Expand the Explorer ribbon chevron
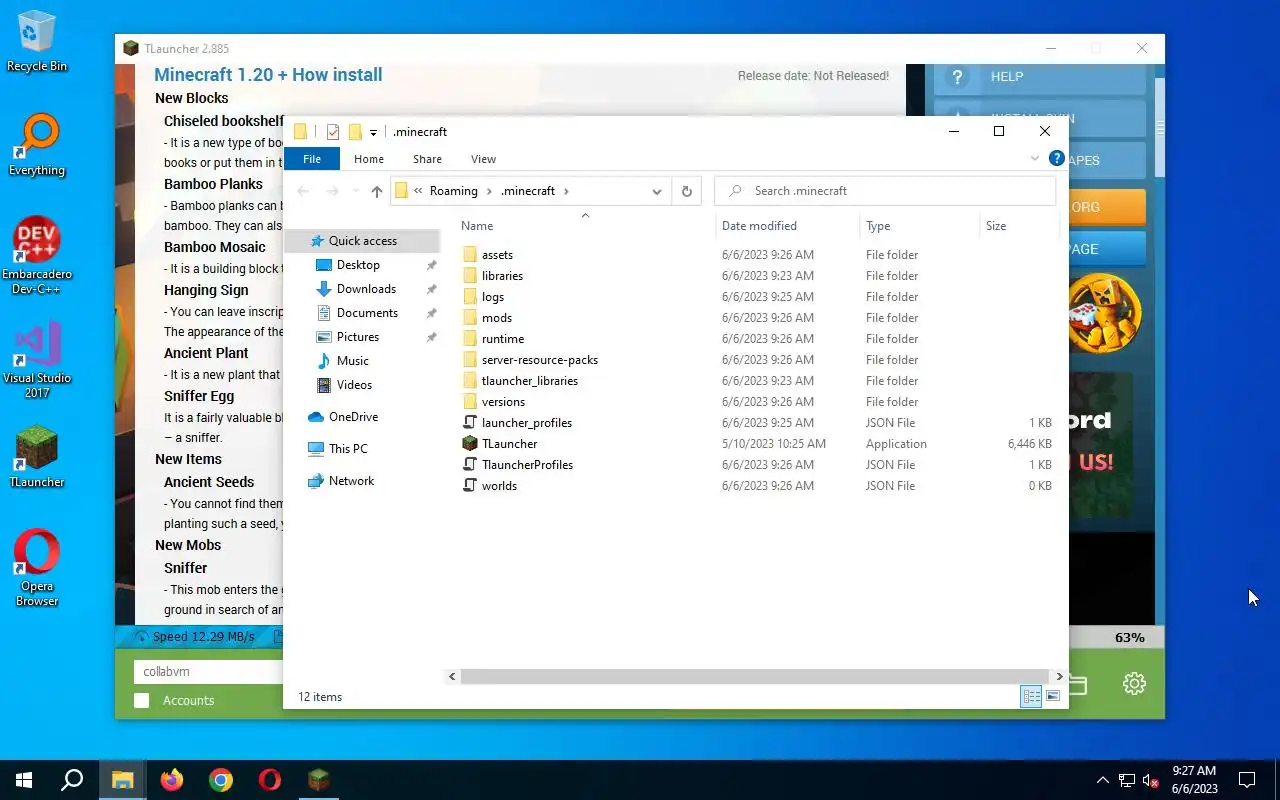The height and width of the screenshot is (800, 1280). pos(1034,159)
